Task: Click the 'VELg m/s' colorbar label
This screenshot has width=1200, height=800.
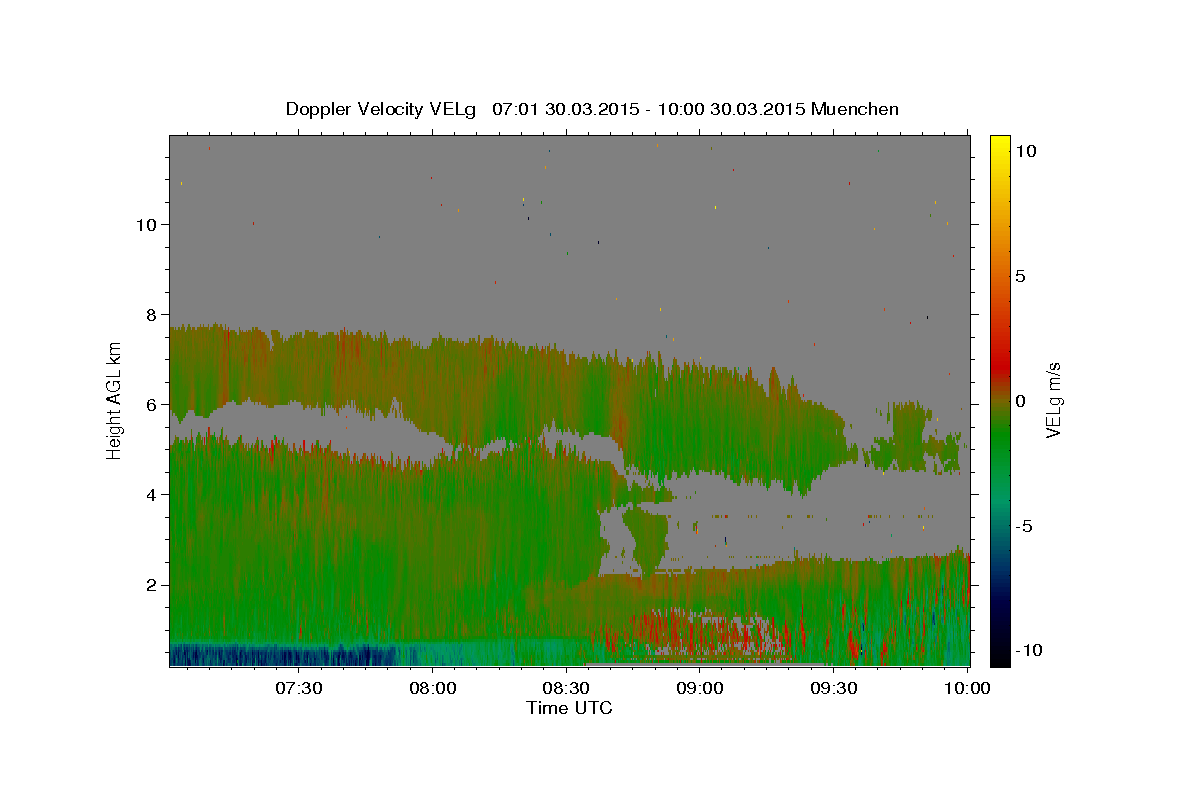Action: pyautogui.click(x=1053, y=400)
